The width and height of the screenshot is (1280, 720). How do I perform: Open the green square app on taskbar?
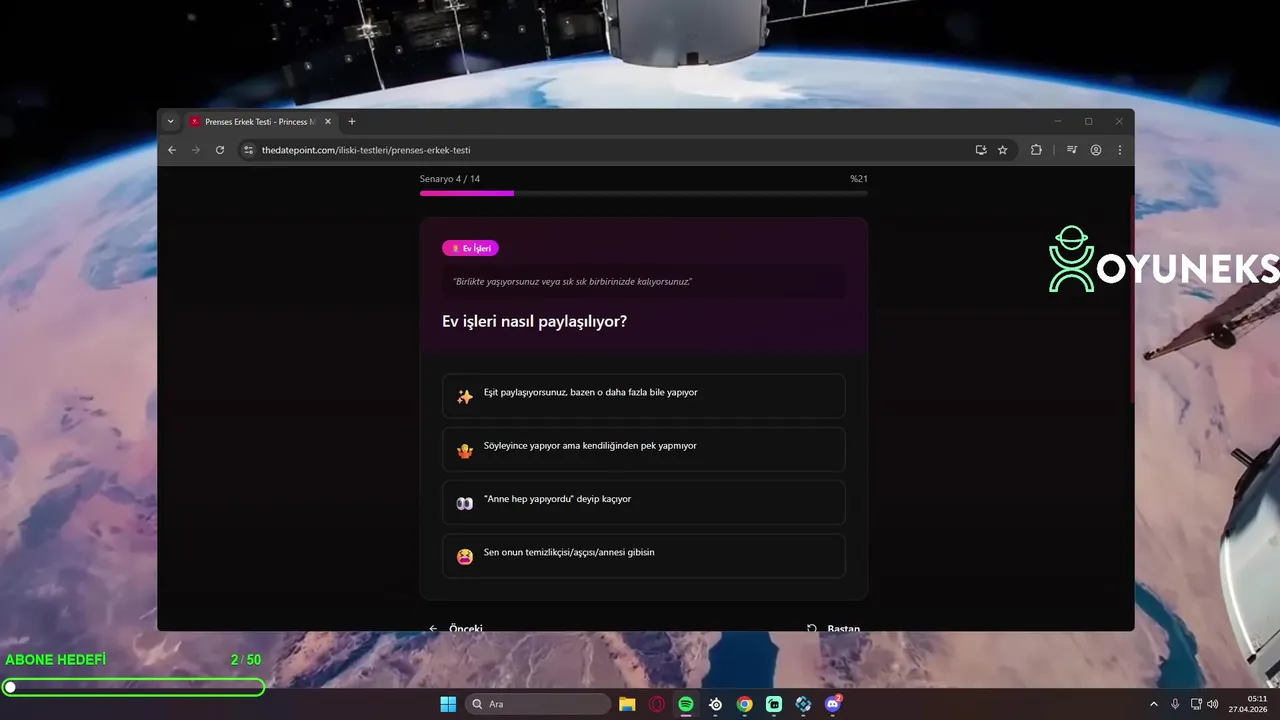tap(774, 704)
